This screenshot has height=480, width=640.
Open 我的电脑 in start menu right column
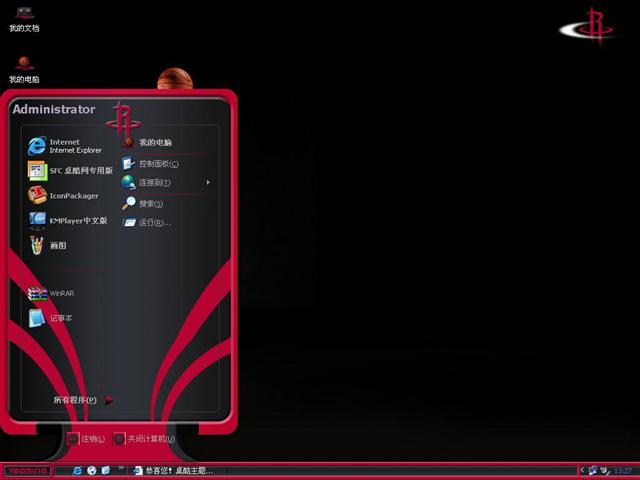point(147,142)
